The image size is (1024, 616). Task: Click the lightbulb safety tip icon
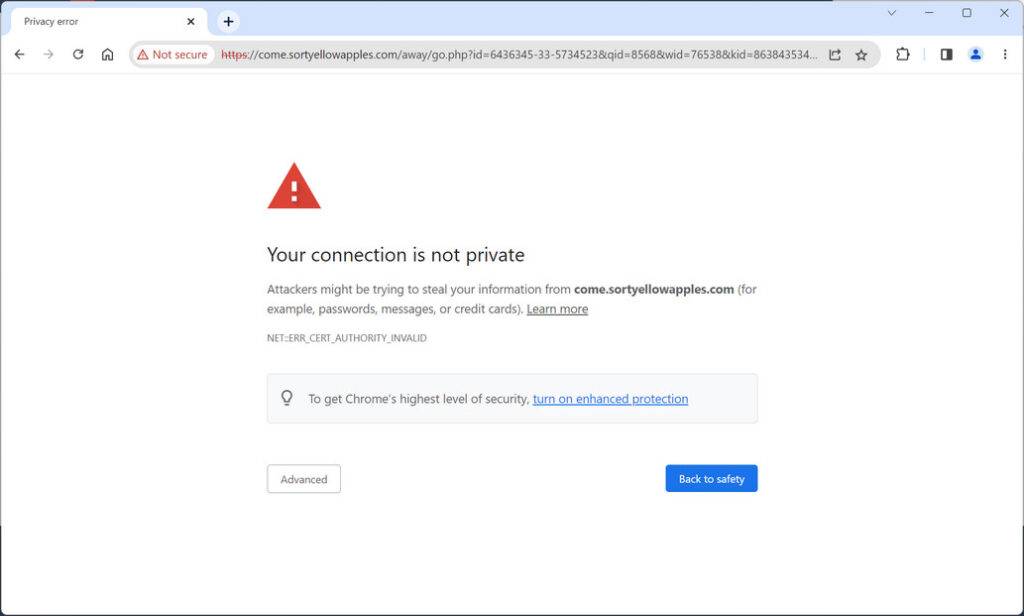288,397
